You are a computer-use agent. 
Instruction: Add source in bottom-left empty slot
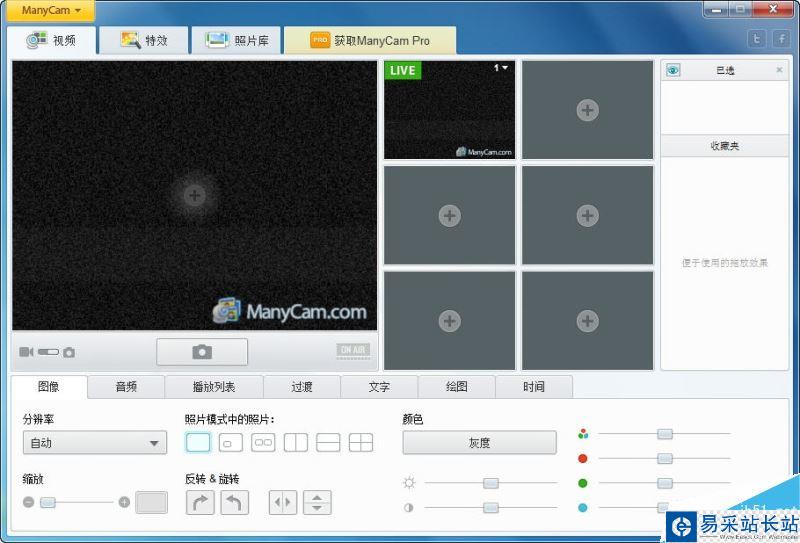click(x=449, y=321)
